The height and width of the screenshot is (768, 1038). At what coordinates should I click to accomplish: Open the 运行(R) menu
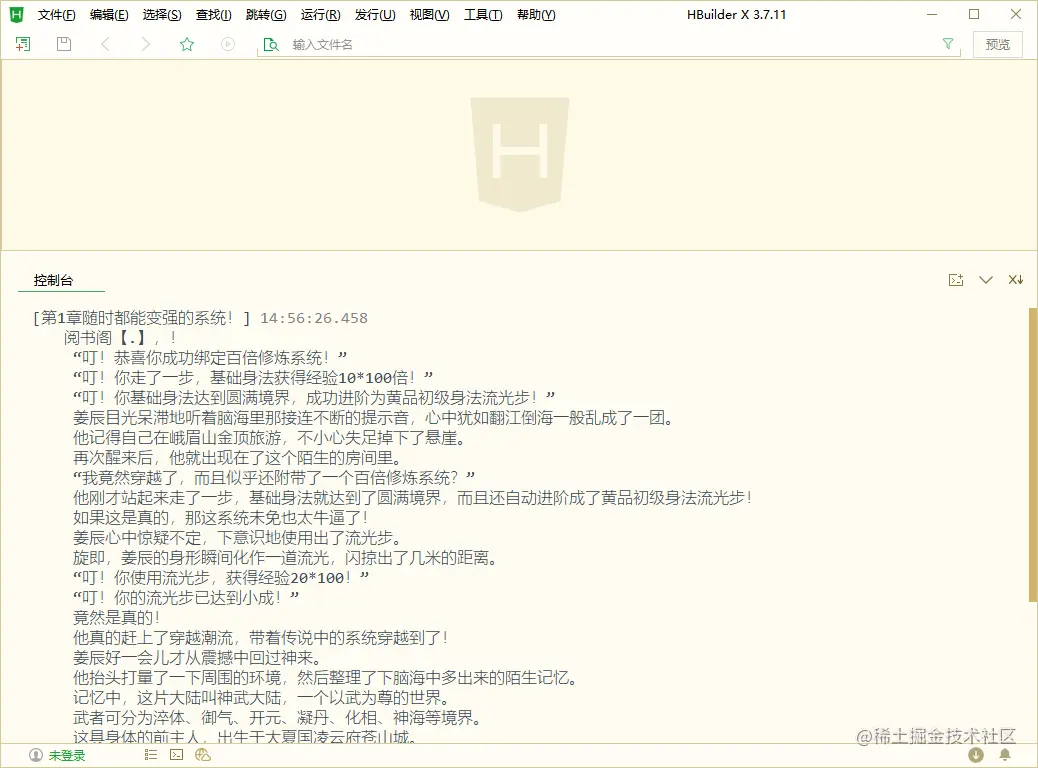point(320,15)
